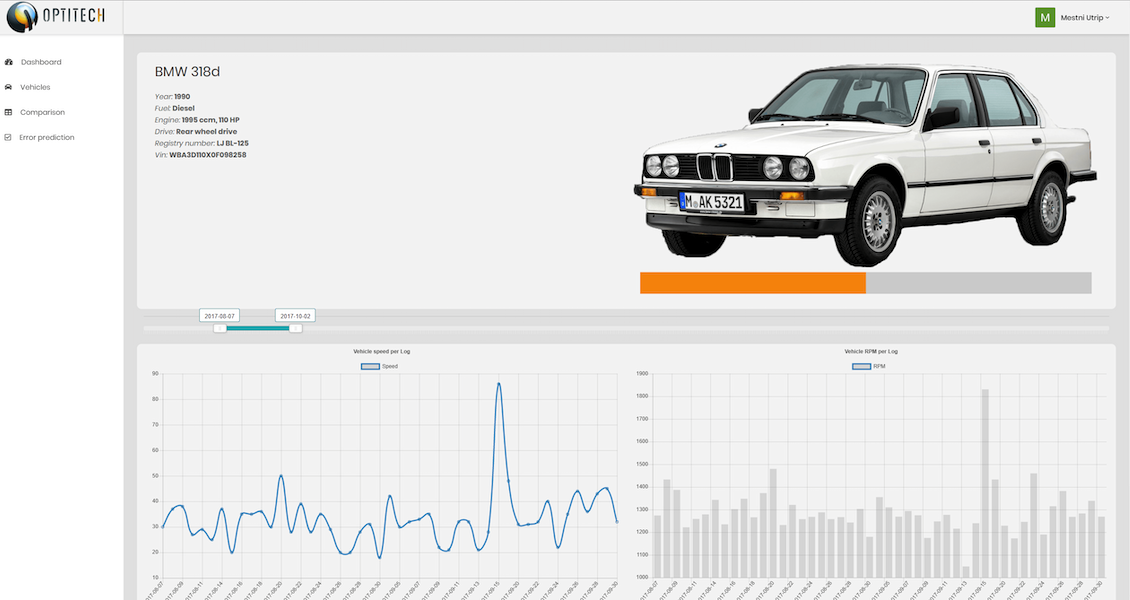Click the BMW 318d heading
Image resolution: width=1130 pixels, height=600 pixels.
pyautogui.click(x=187, y=72)
